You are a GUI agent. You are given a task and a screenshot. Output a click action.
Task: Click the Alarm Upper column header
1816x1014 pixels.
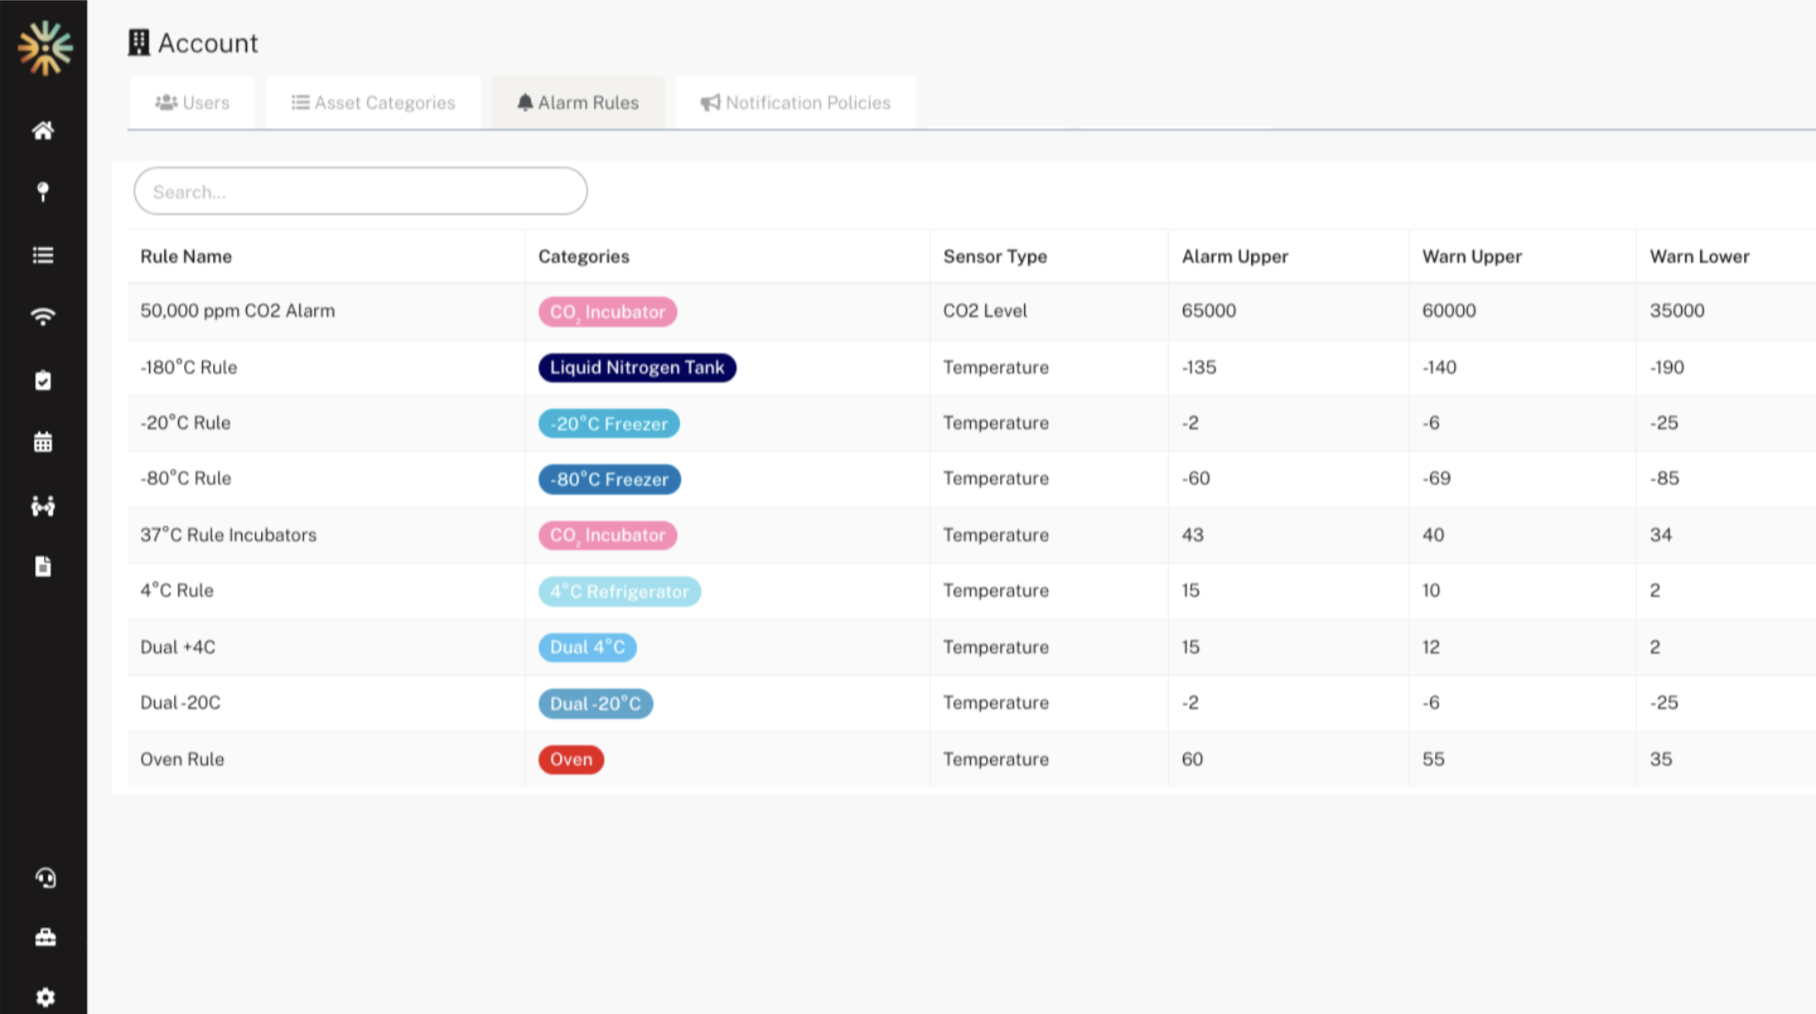click(1235, 256)
